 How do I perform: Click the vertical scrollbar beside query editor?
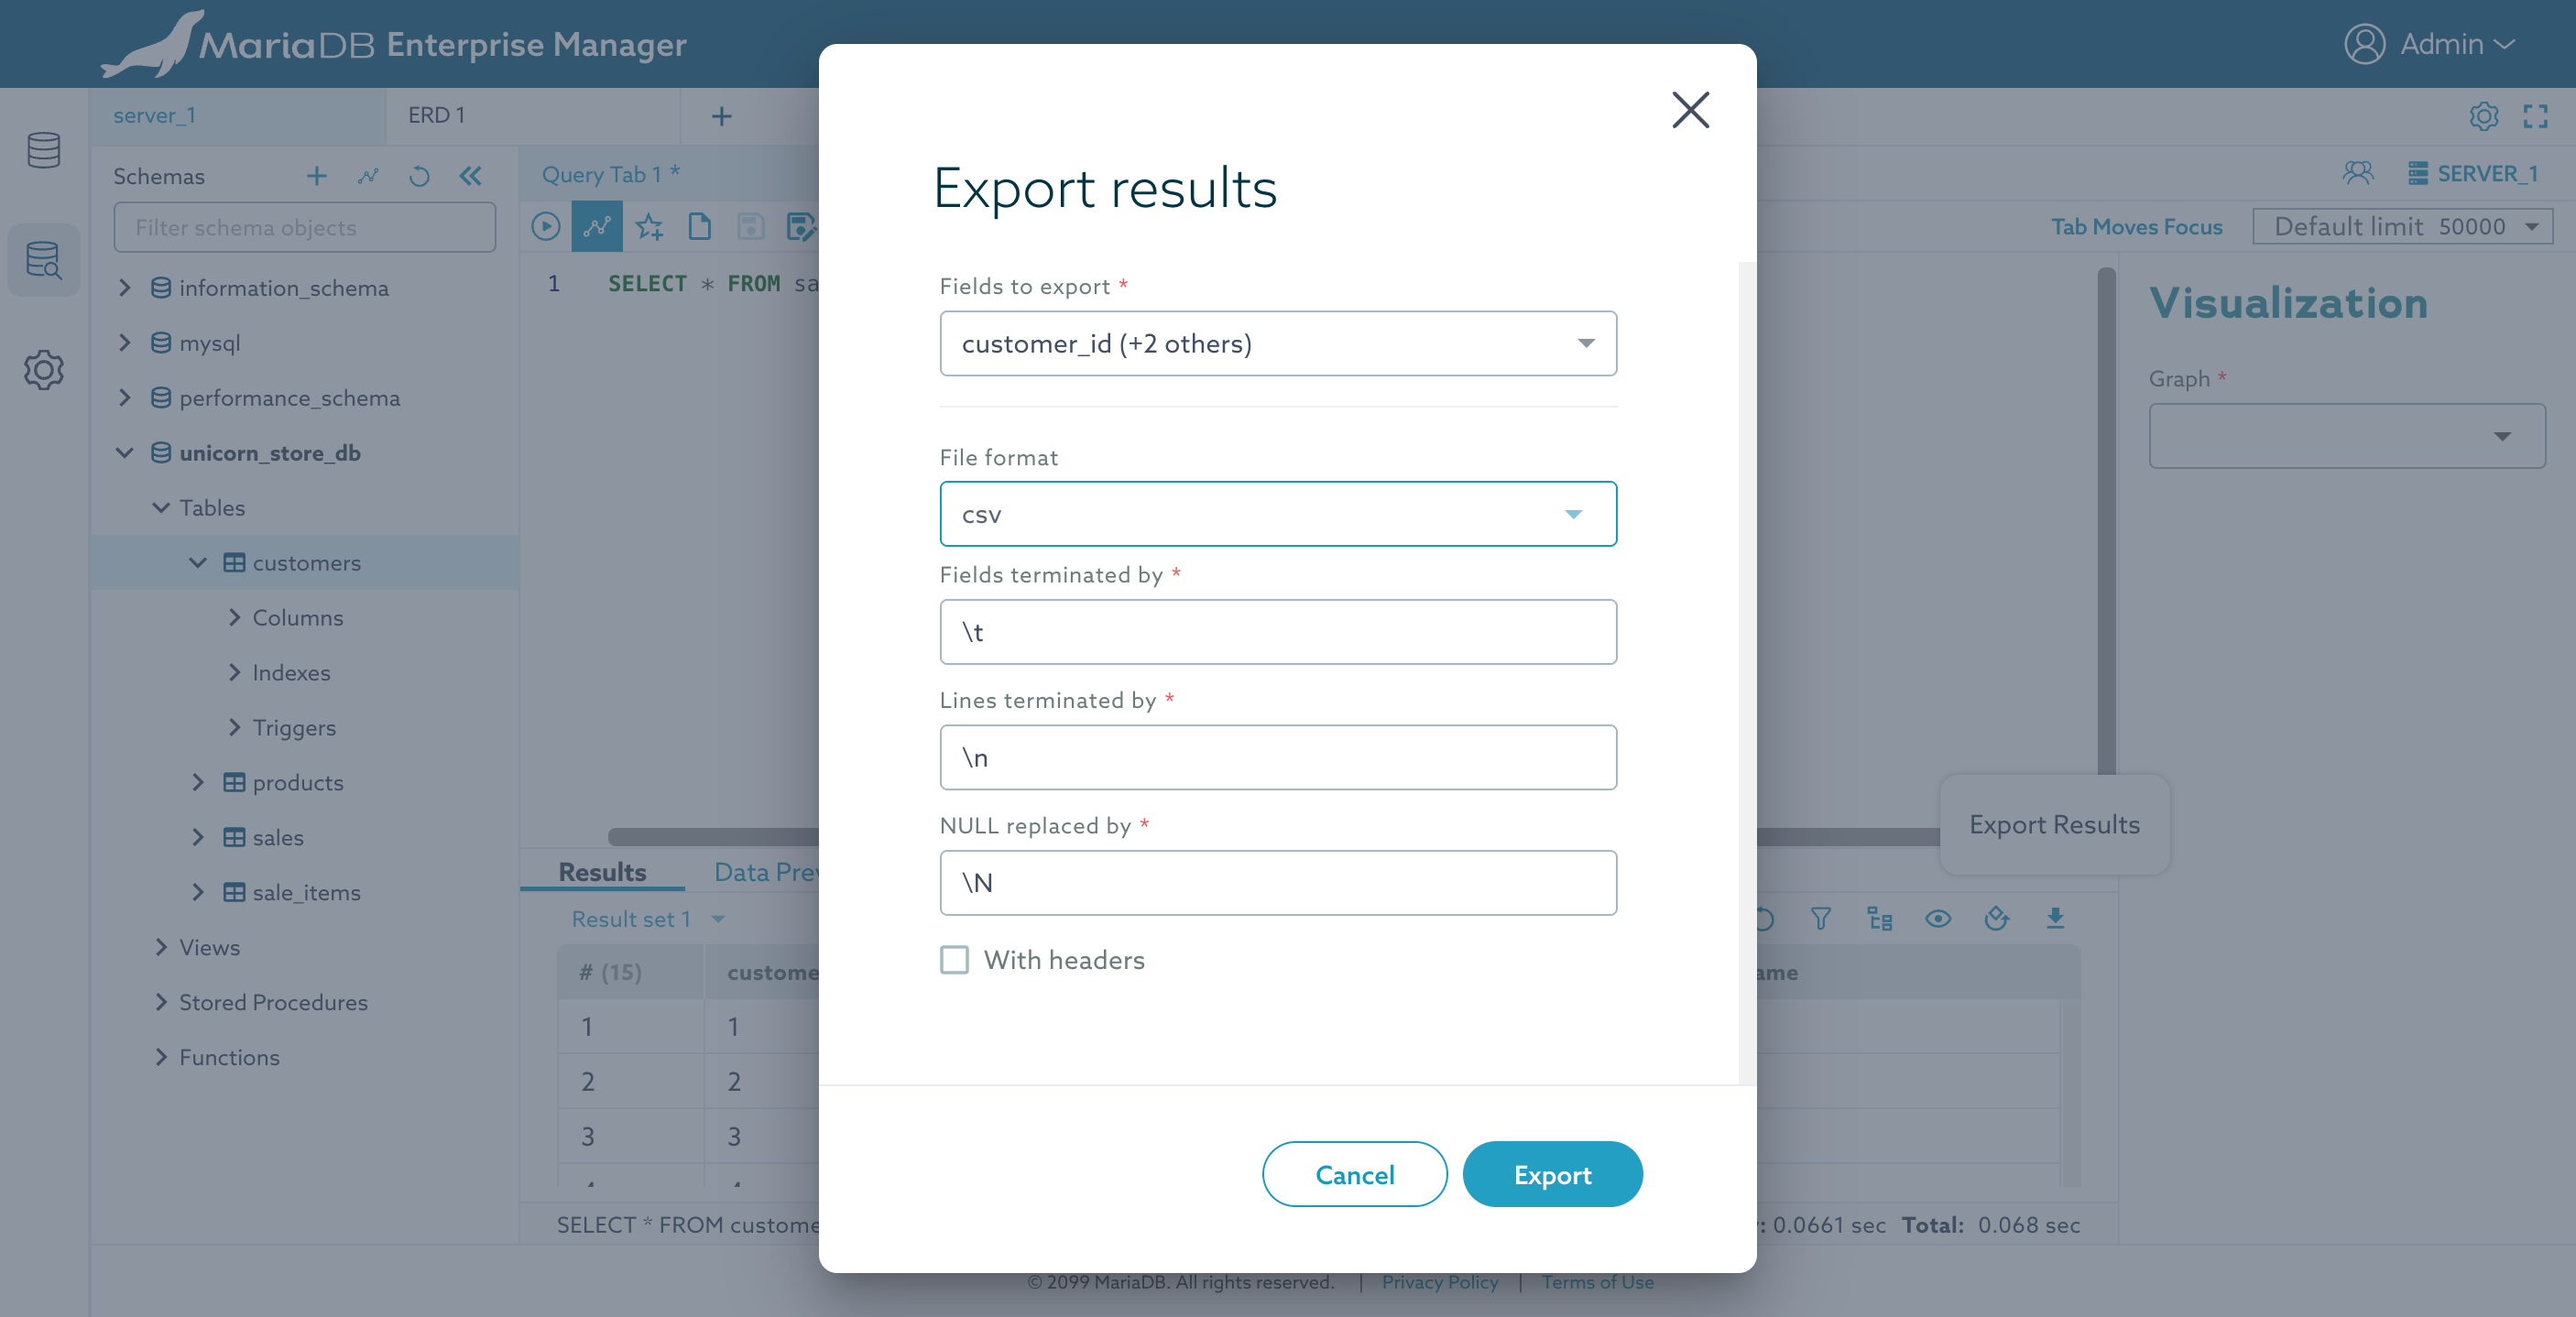coord(2106,520)
